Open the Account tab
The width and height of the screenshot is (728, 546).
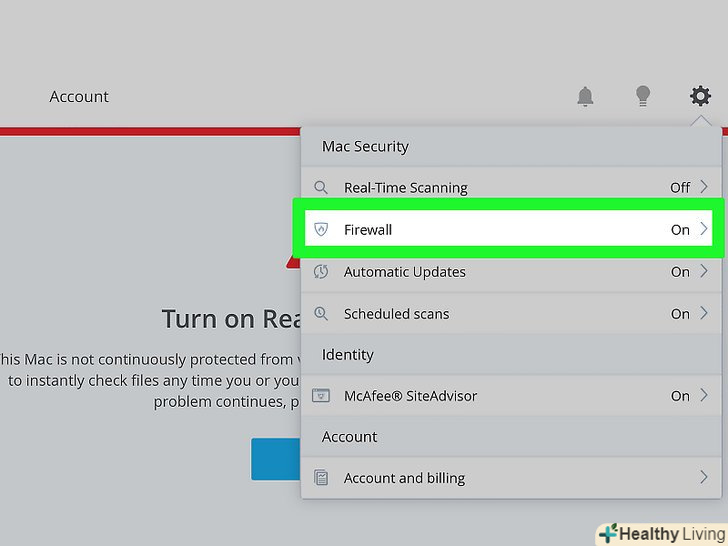[79, 97]
